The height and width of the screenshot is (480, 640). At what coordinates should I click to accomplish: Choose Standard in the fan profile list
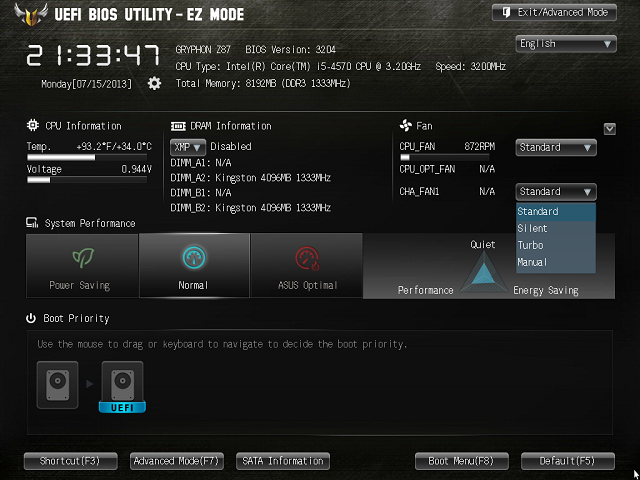tap(556, 212)
